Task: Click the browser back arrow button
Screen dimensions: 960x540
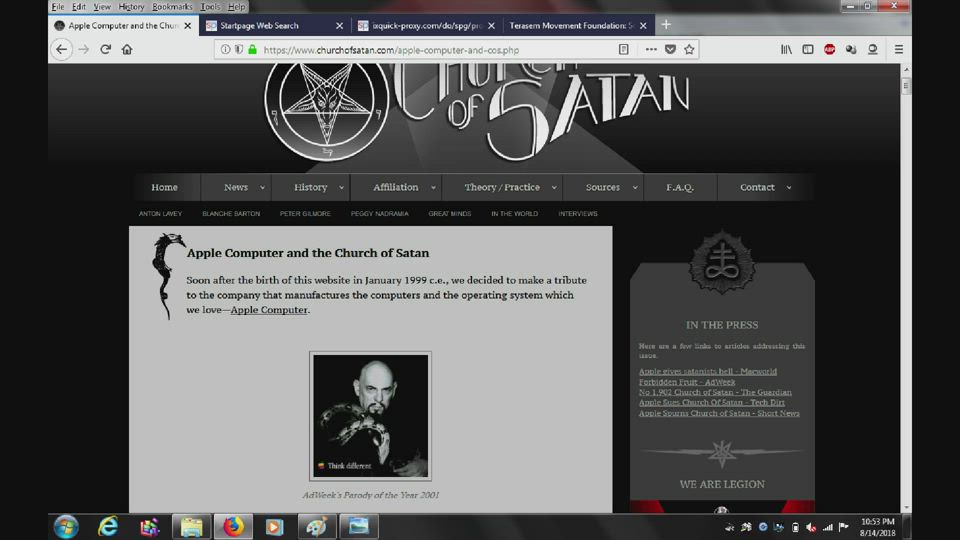Action: 62,49
